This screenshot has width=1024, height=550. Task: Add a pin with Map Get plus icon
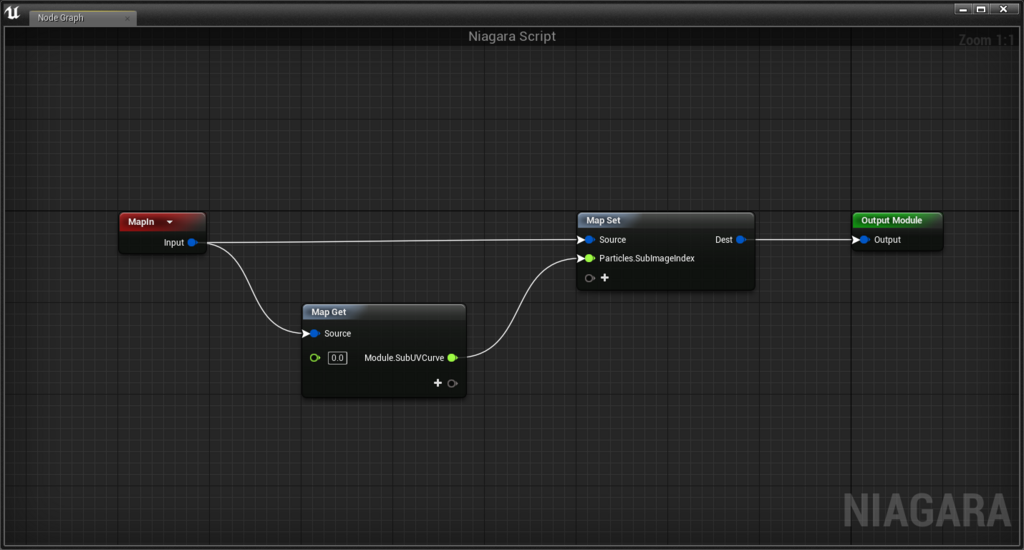click(x=438, y=383)
